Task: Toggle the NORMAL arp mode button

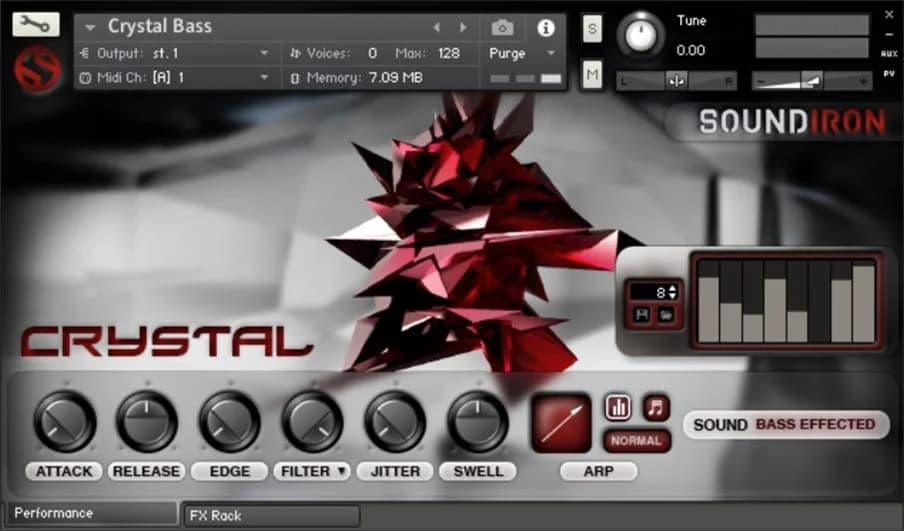Action: 636,441
